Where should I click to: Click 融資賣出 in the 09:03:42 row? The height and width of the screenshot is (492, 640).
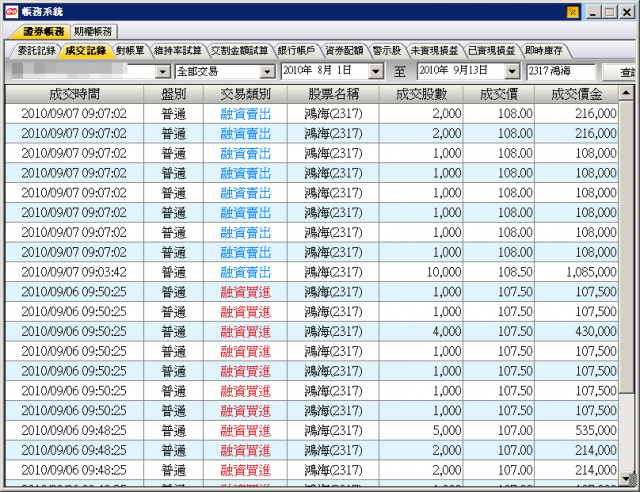point(245,272)
